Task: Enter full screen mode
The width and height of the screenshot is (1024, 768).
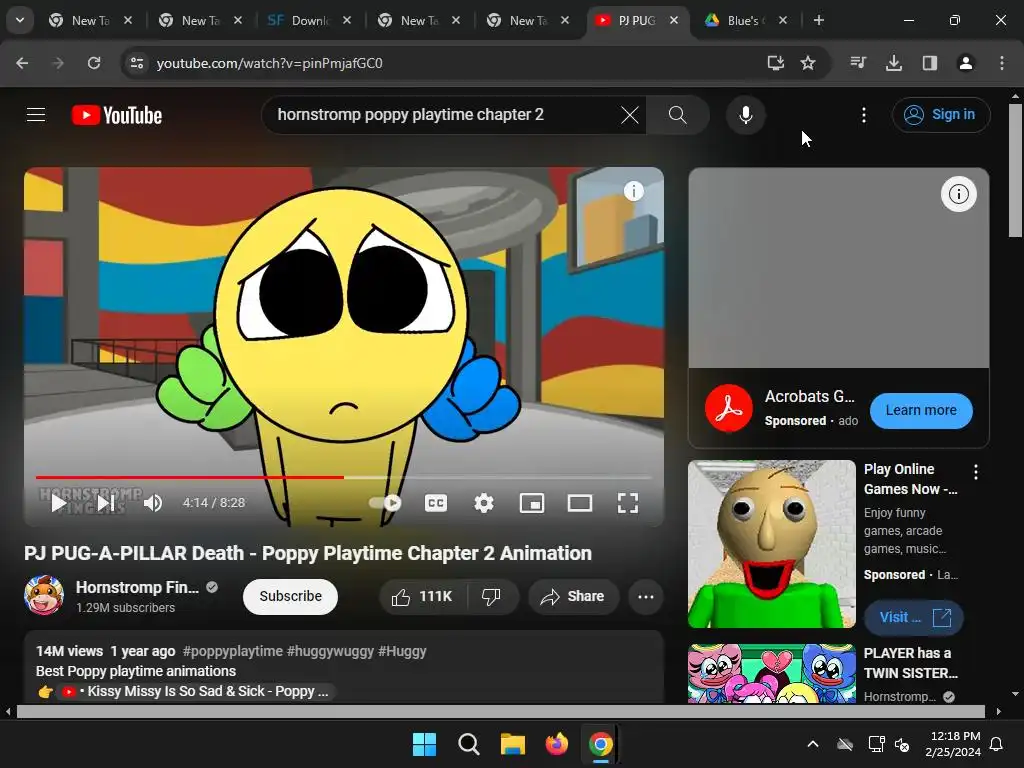Action: (x=628, y=503)
